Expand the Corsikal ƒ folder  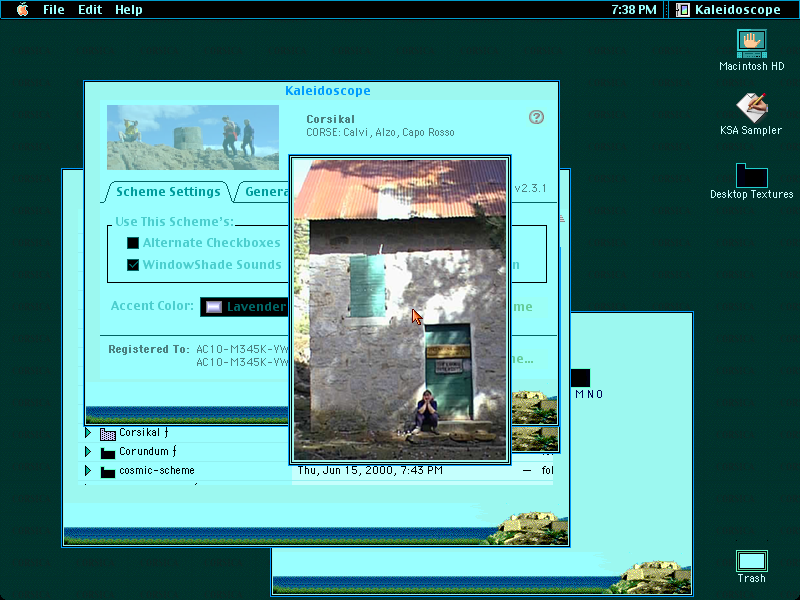(x=88, y=433)
